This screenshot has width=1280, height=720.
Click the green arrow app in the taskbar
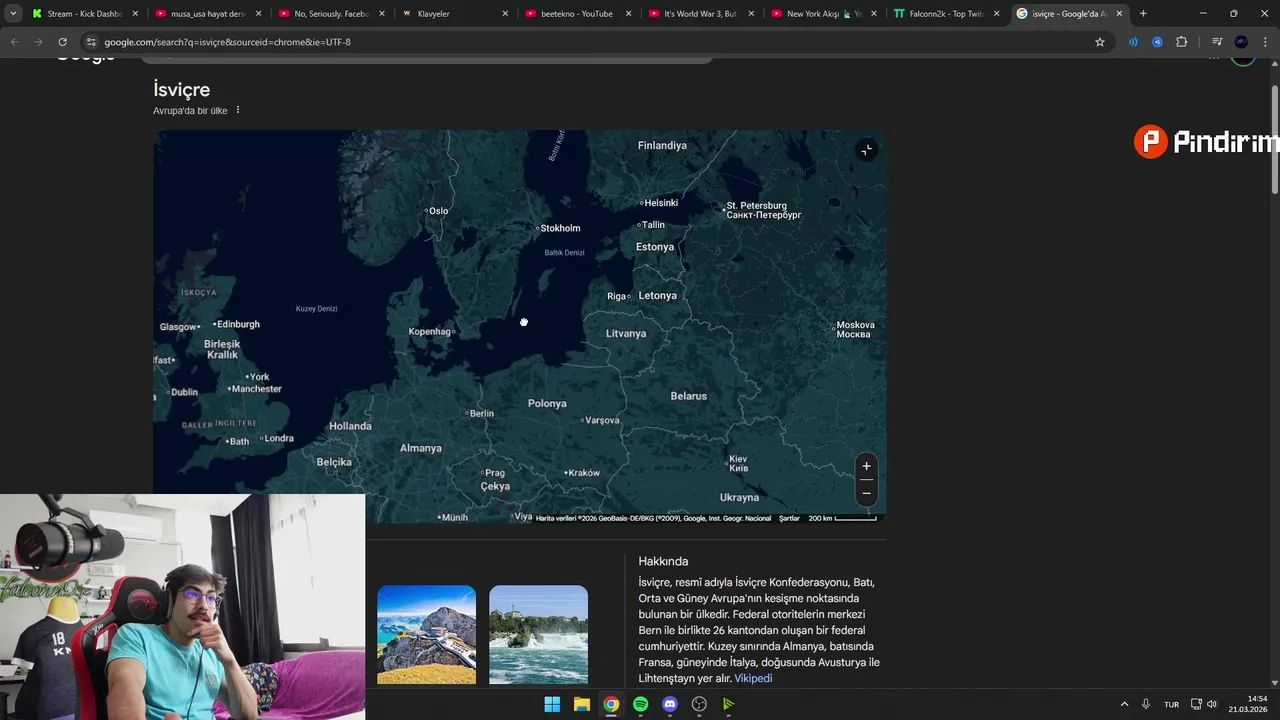pyautogui.click(x=729, y=704)
